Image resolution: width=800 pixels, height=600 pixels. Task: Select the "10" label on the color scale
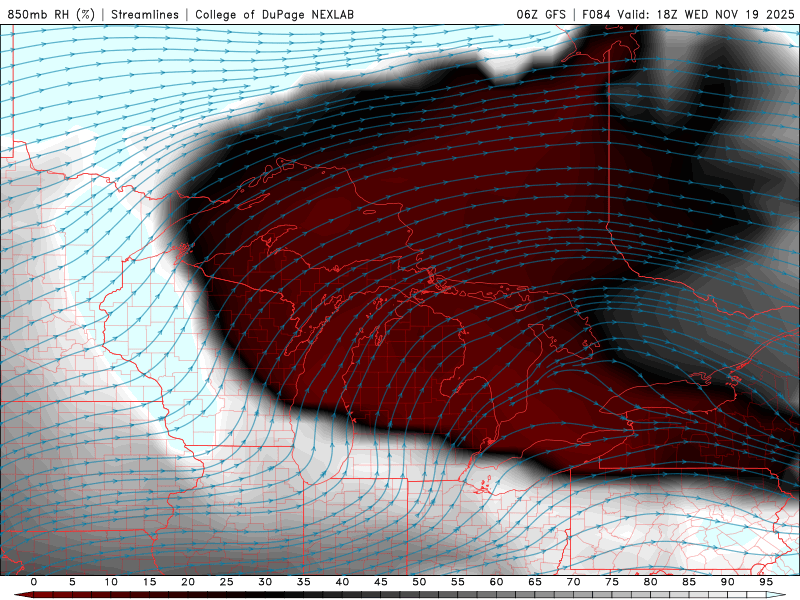(x=111, y=582)
